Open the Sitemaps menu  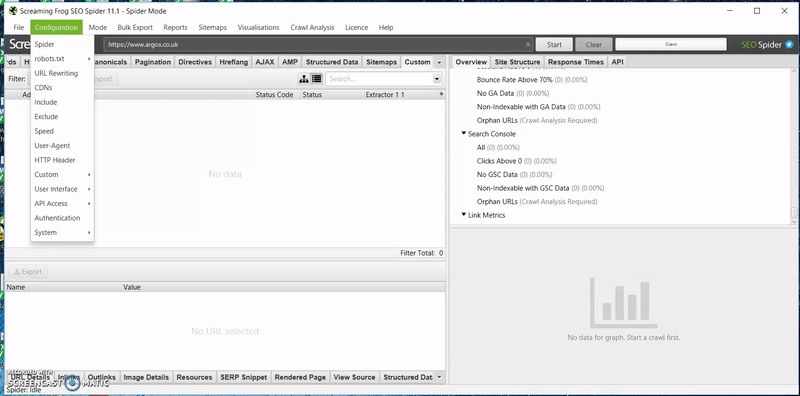coord(212,28)
